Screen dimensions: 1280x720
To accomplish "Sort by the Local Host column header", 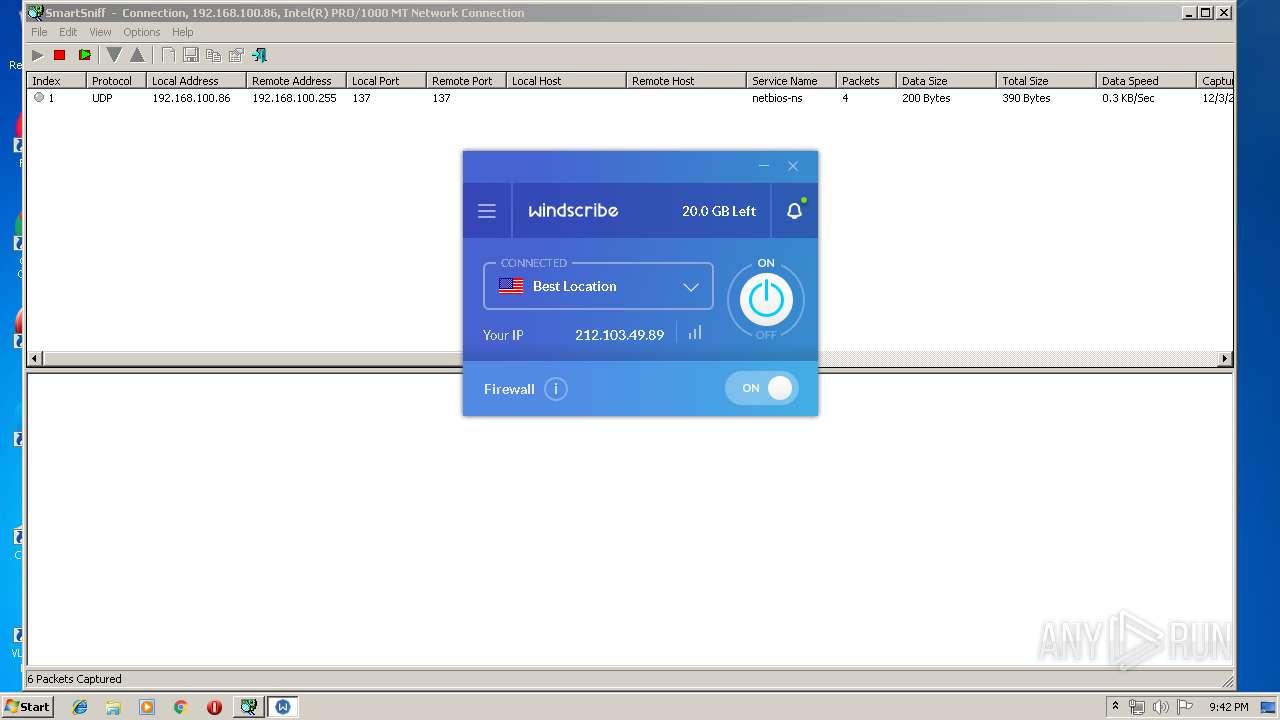I will coord(566,81).
